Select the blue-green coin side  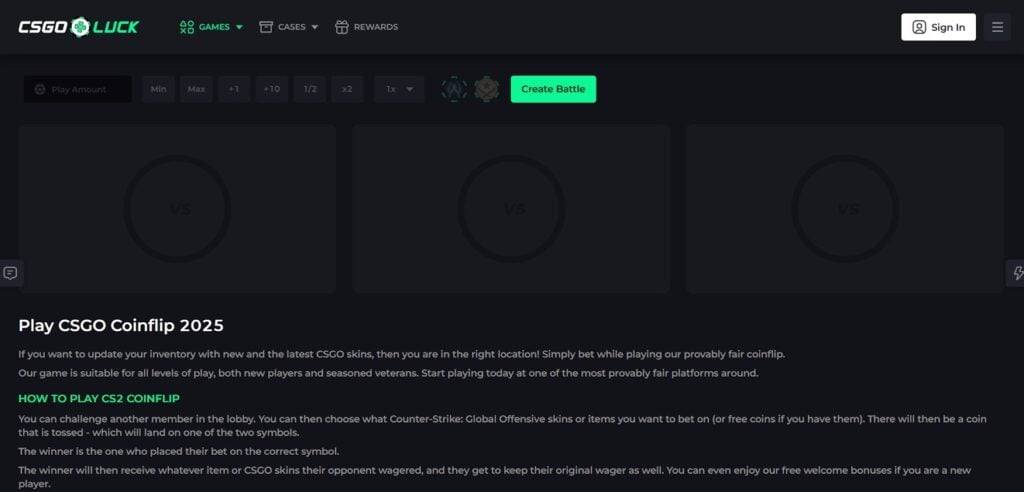pos(454,89)
